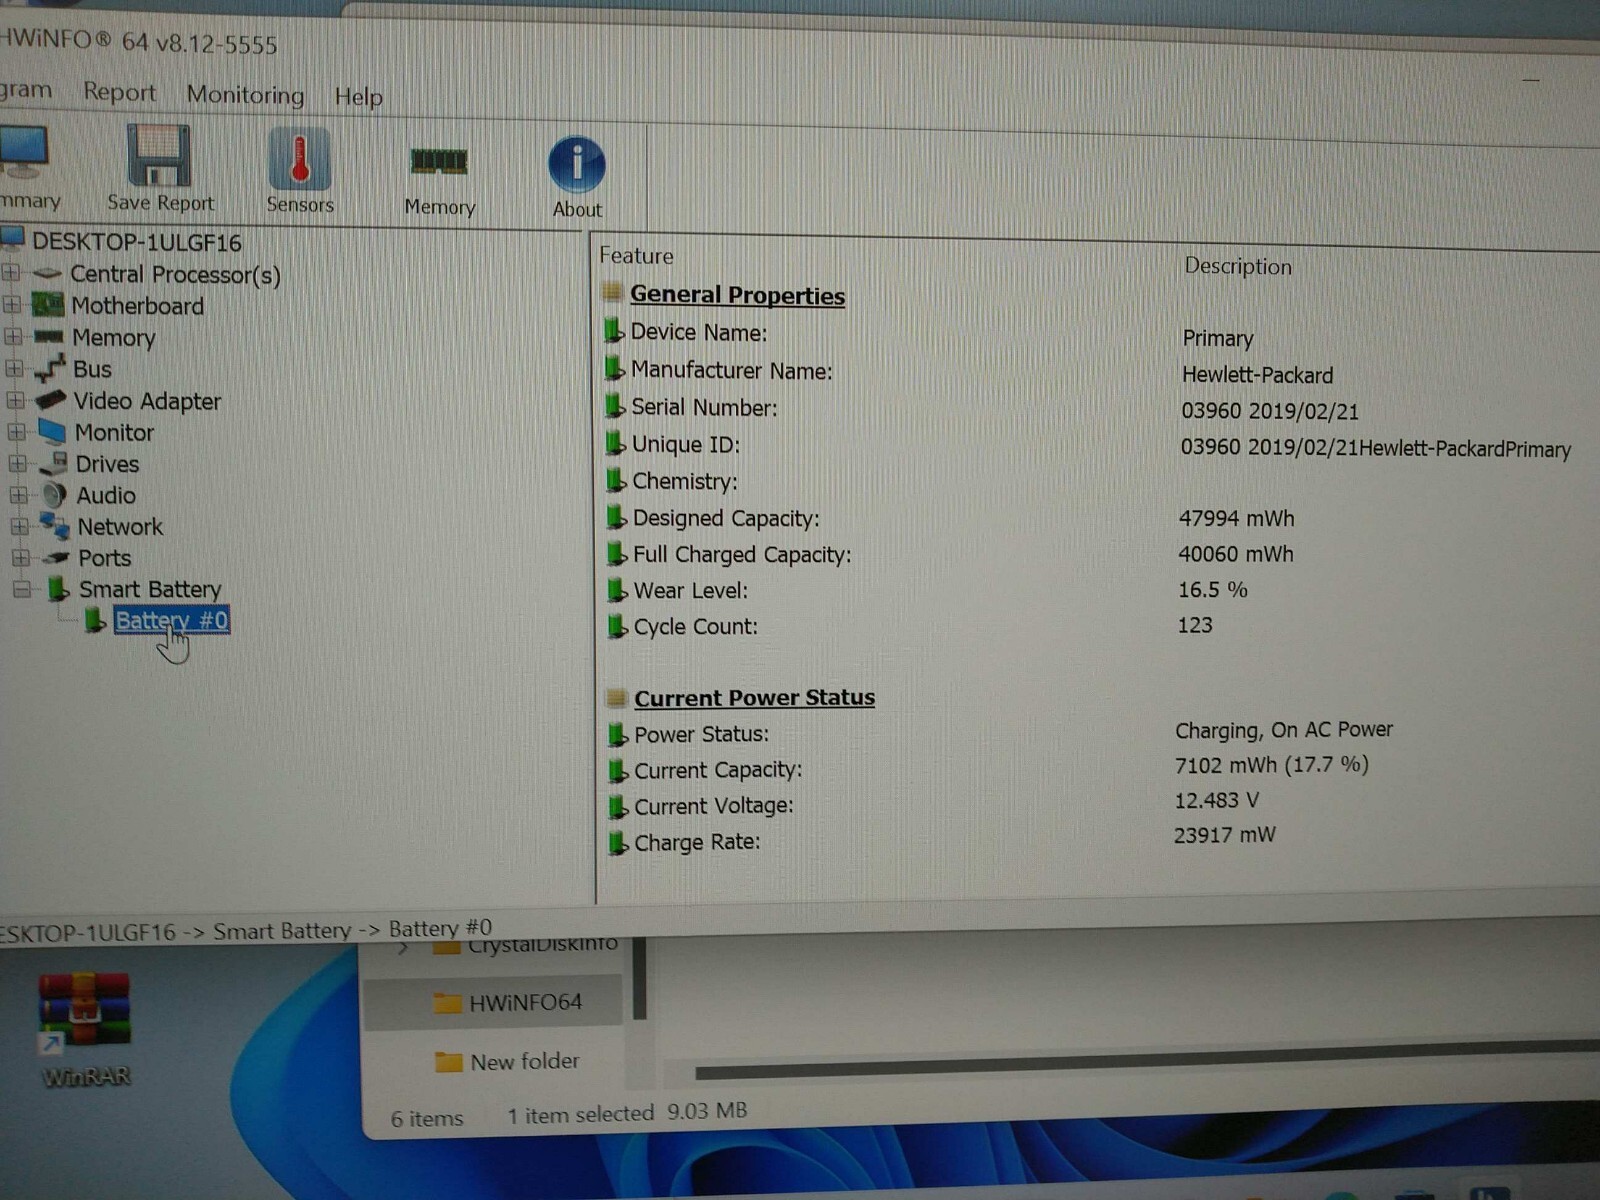Expand the Motherboard tree node
1600x1200 pixels.
[x=12, y=304]
